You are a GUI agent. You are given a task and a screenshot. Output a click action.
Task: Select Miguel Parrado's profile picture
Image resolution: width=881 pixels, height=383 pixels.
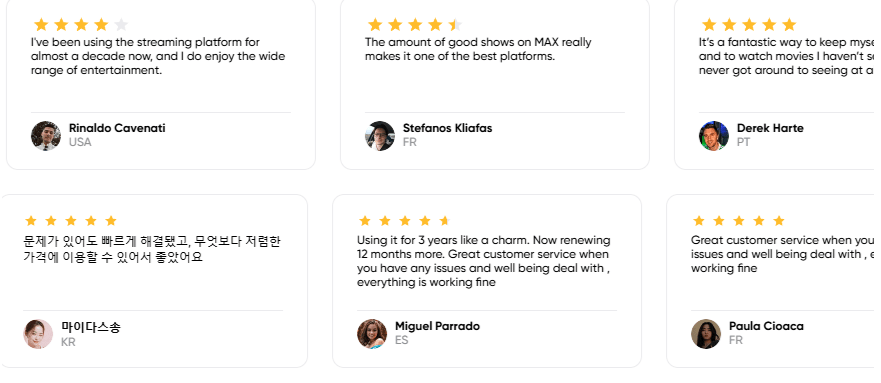372,334
